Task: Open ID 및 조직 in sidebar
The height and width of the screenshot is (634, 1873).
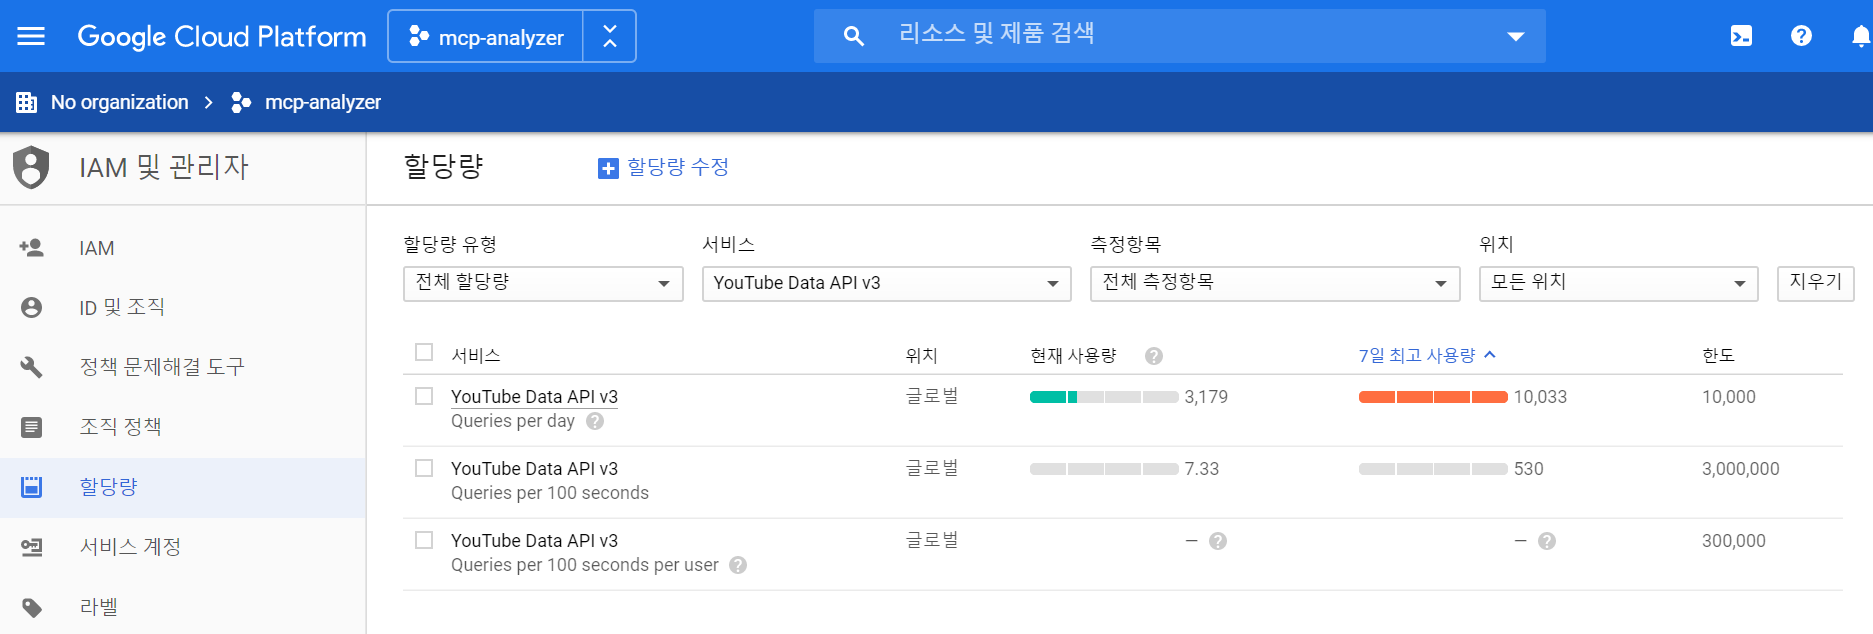Action: [182, 308]
